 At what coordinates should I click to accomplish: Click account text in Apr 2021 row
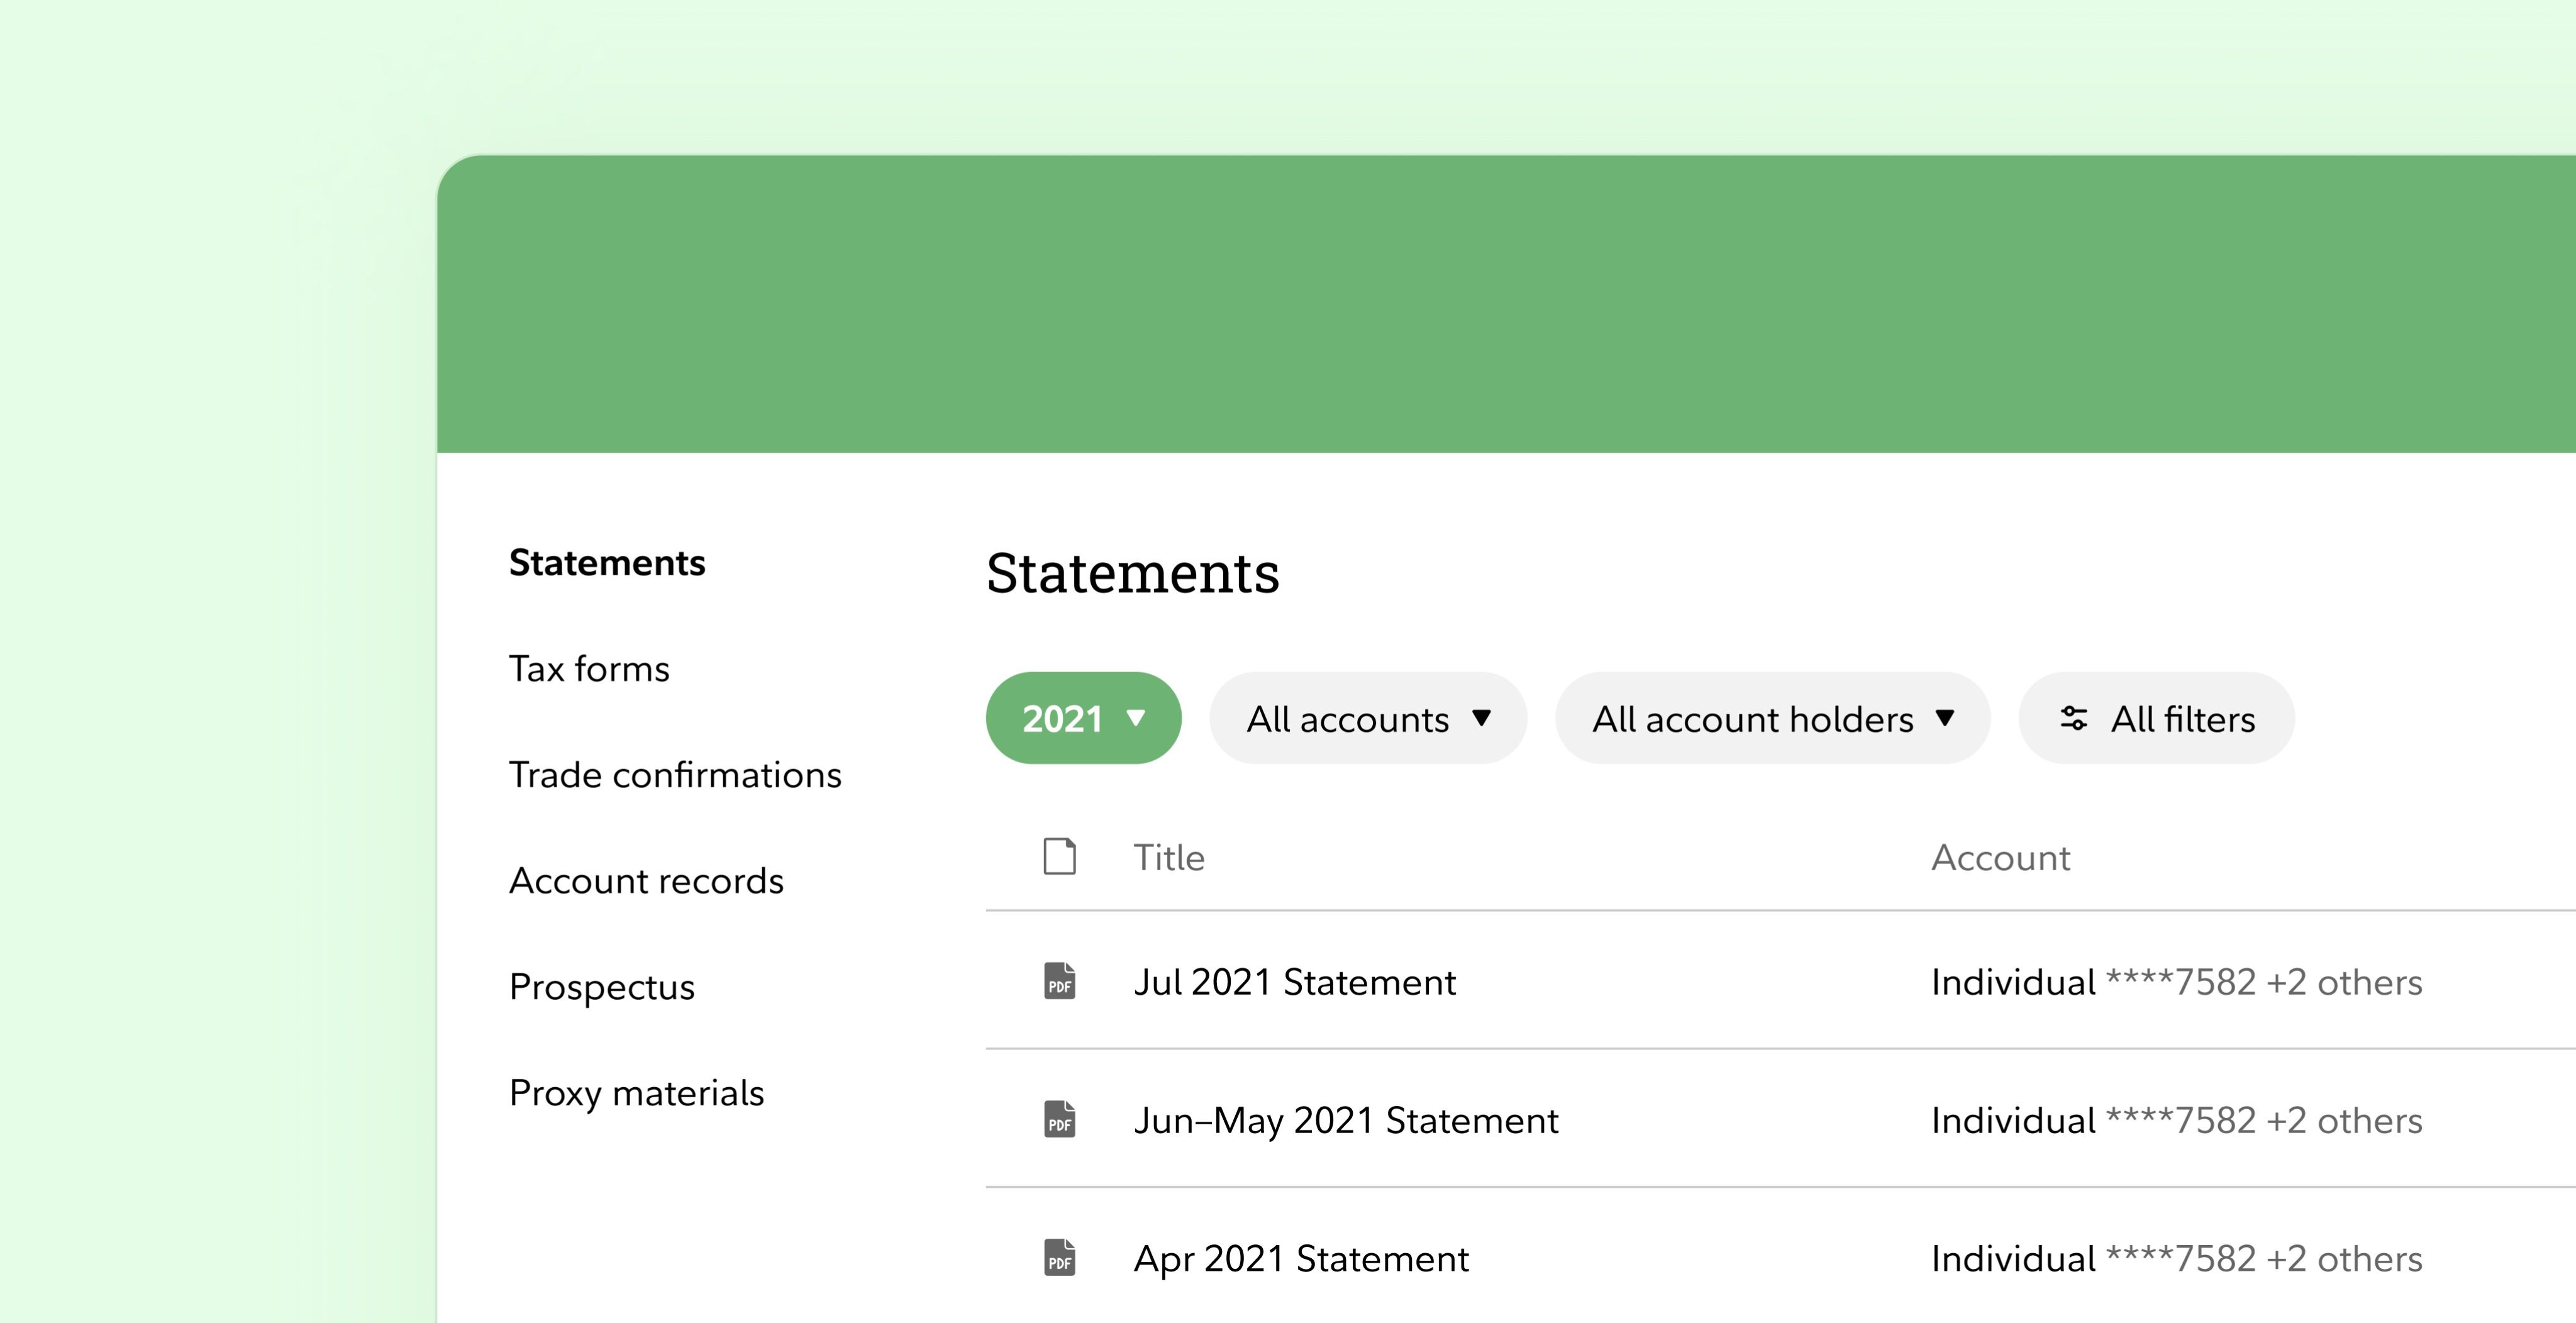tap(2177, 1258)
